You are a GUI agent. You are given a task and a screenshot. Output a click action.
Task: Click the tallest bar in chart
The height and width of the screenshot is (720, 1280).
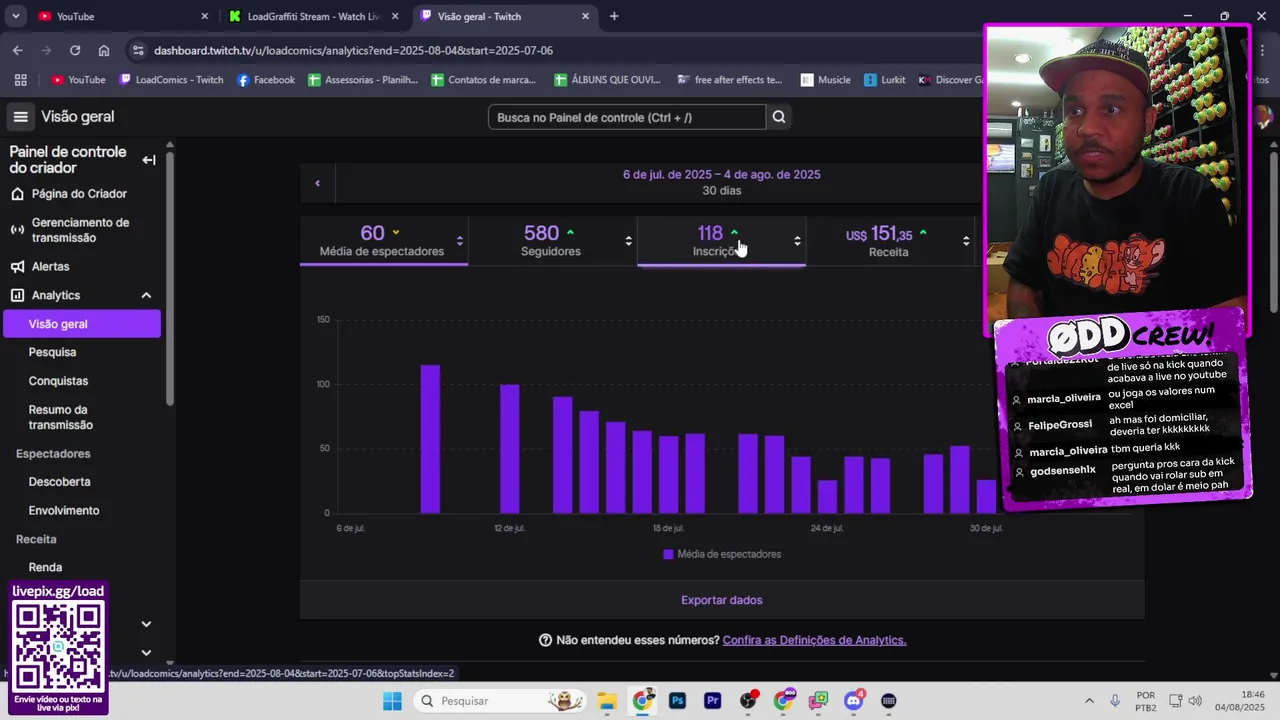click(x=430, y=439)
